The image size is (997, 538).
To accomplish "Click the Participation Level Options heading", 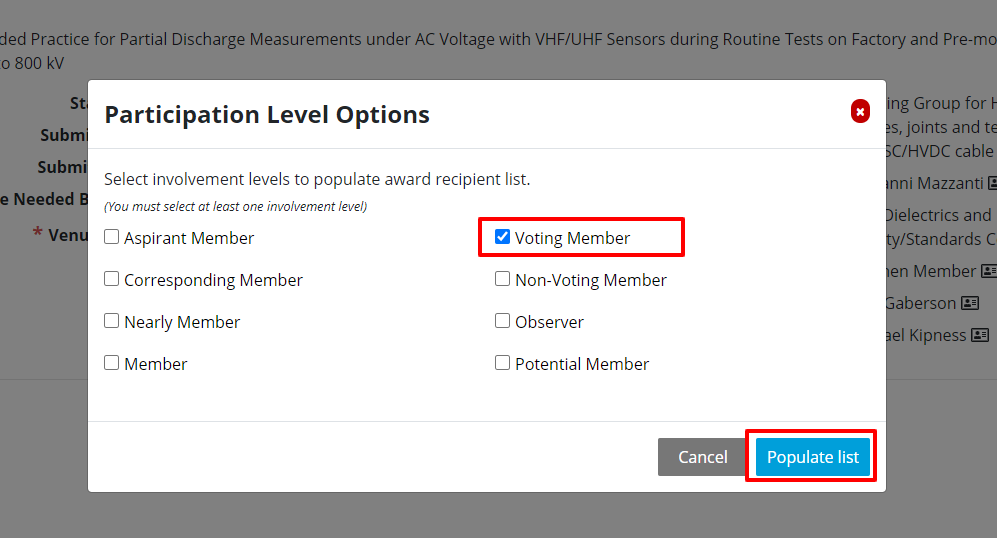I will (x=267, y=114).
